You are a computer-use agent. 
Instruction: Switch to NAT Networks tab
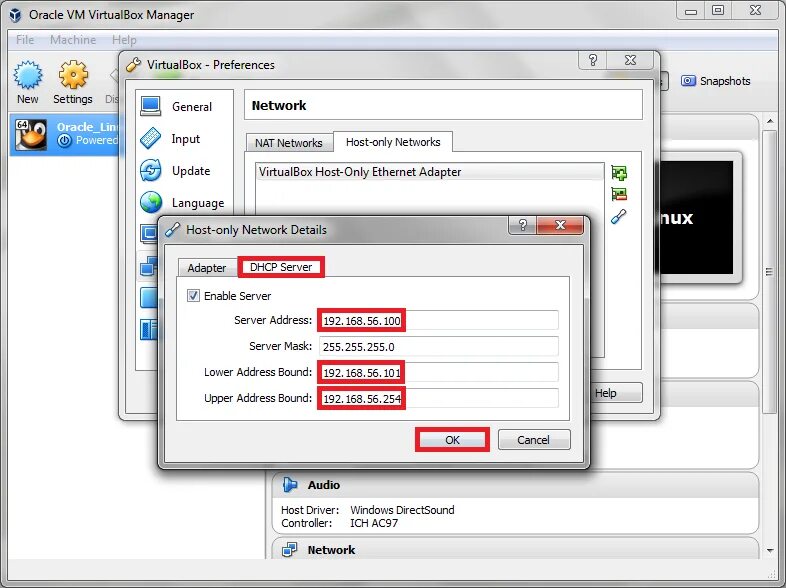289,143
